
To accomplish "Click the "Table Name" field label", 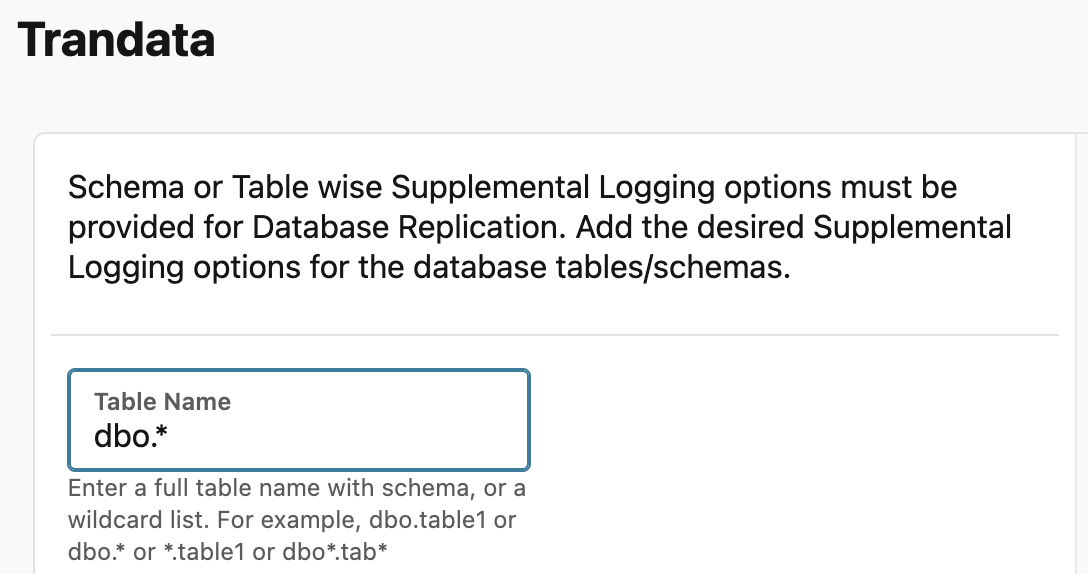I will coord(162,402).
